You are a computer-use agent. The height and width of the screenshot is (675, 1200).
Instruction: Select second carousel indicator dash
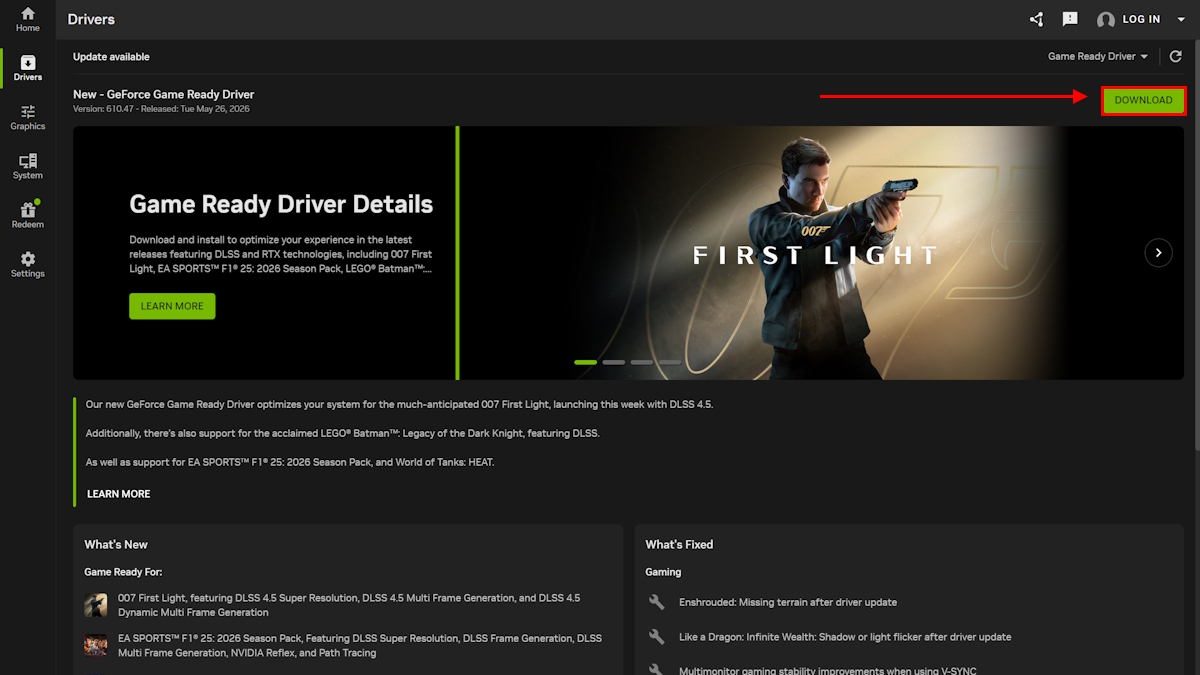pos(614,362)
